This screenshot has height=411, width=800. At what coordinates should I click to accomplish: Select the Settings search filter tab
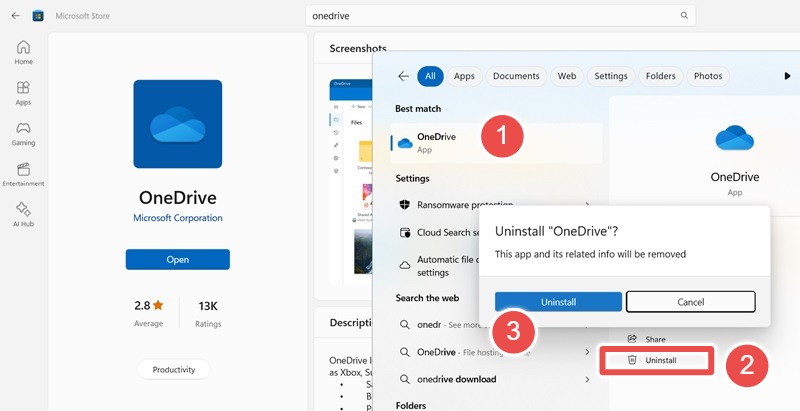point(611,76)
